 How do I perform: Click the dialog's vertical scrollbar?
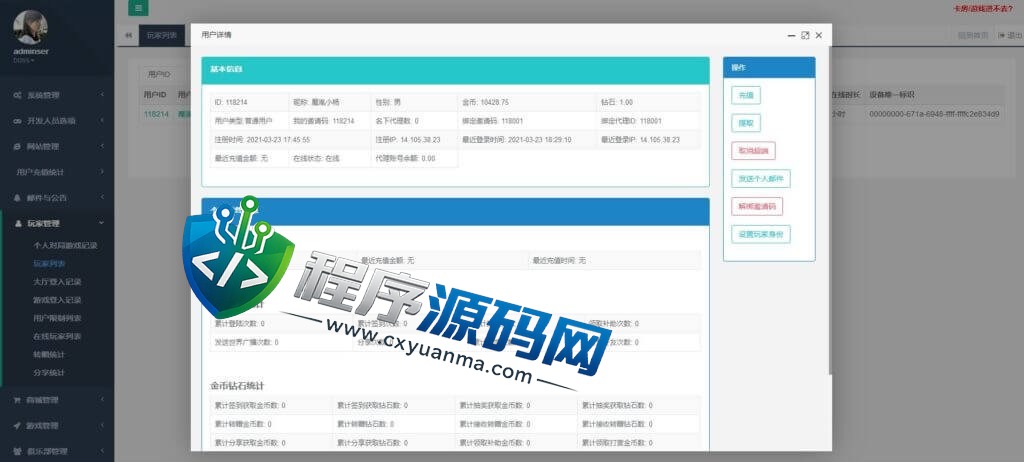(x=829, y=209)
